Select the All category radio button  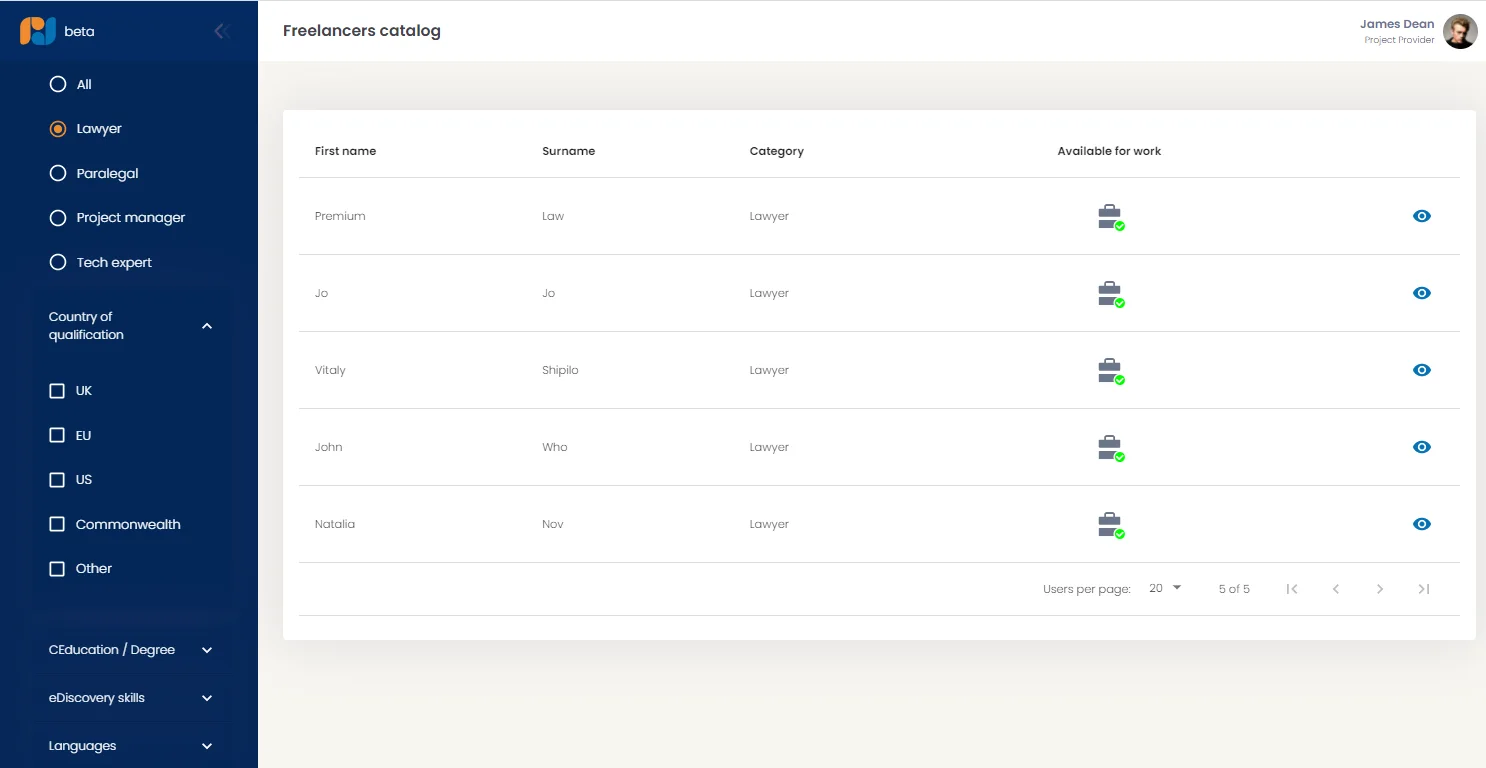click(x=58, y=84)
